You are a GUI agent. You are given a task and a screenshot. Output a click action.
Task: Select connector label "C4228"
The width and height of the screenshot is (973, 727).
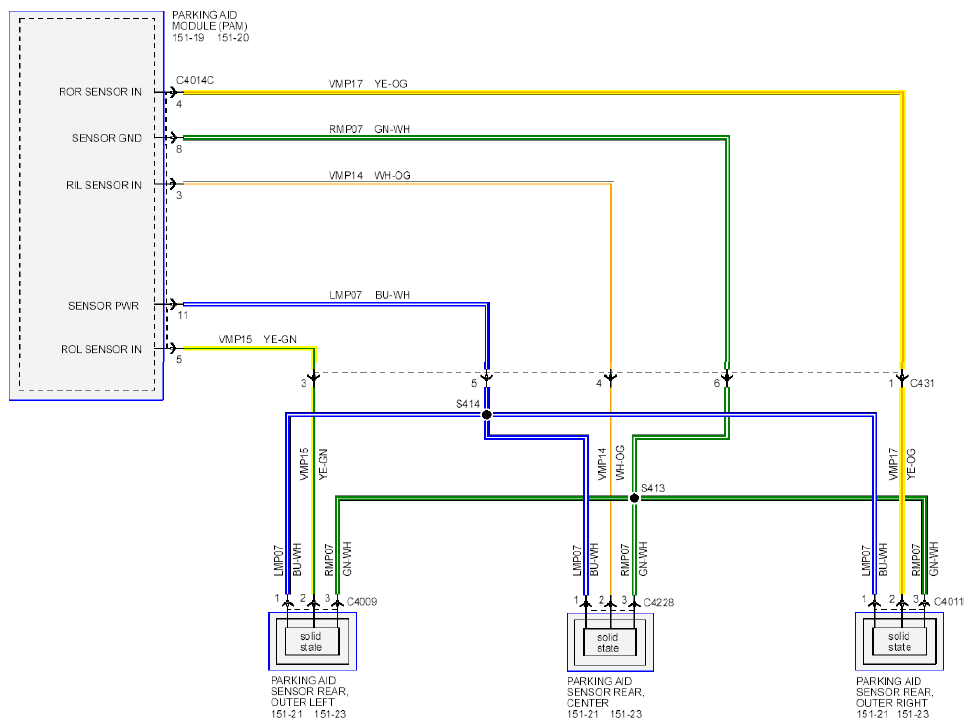658,602
